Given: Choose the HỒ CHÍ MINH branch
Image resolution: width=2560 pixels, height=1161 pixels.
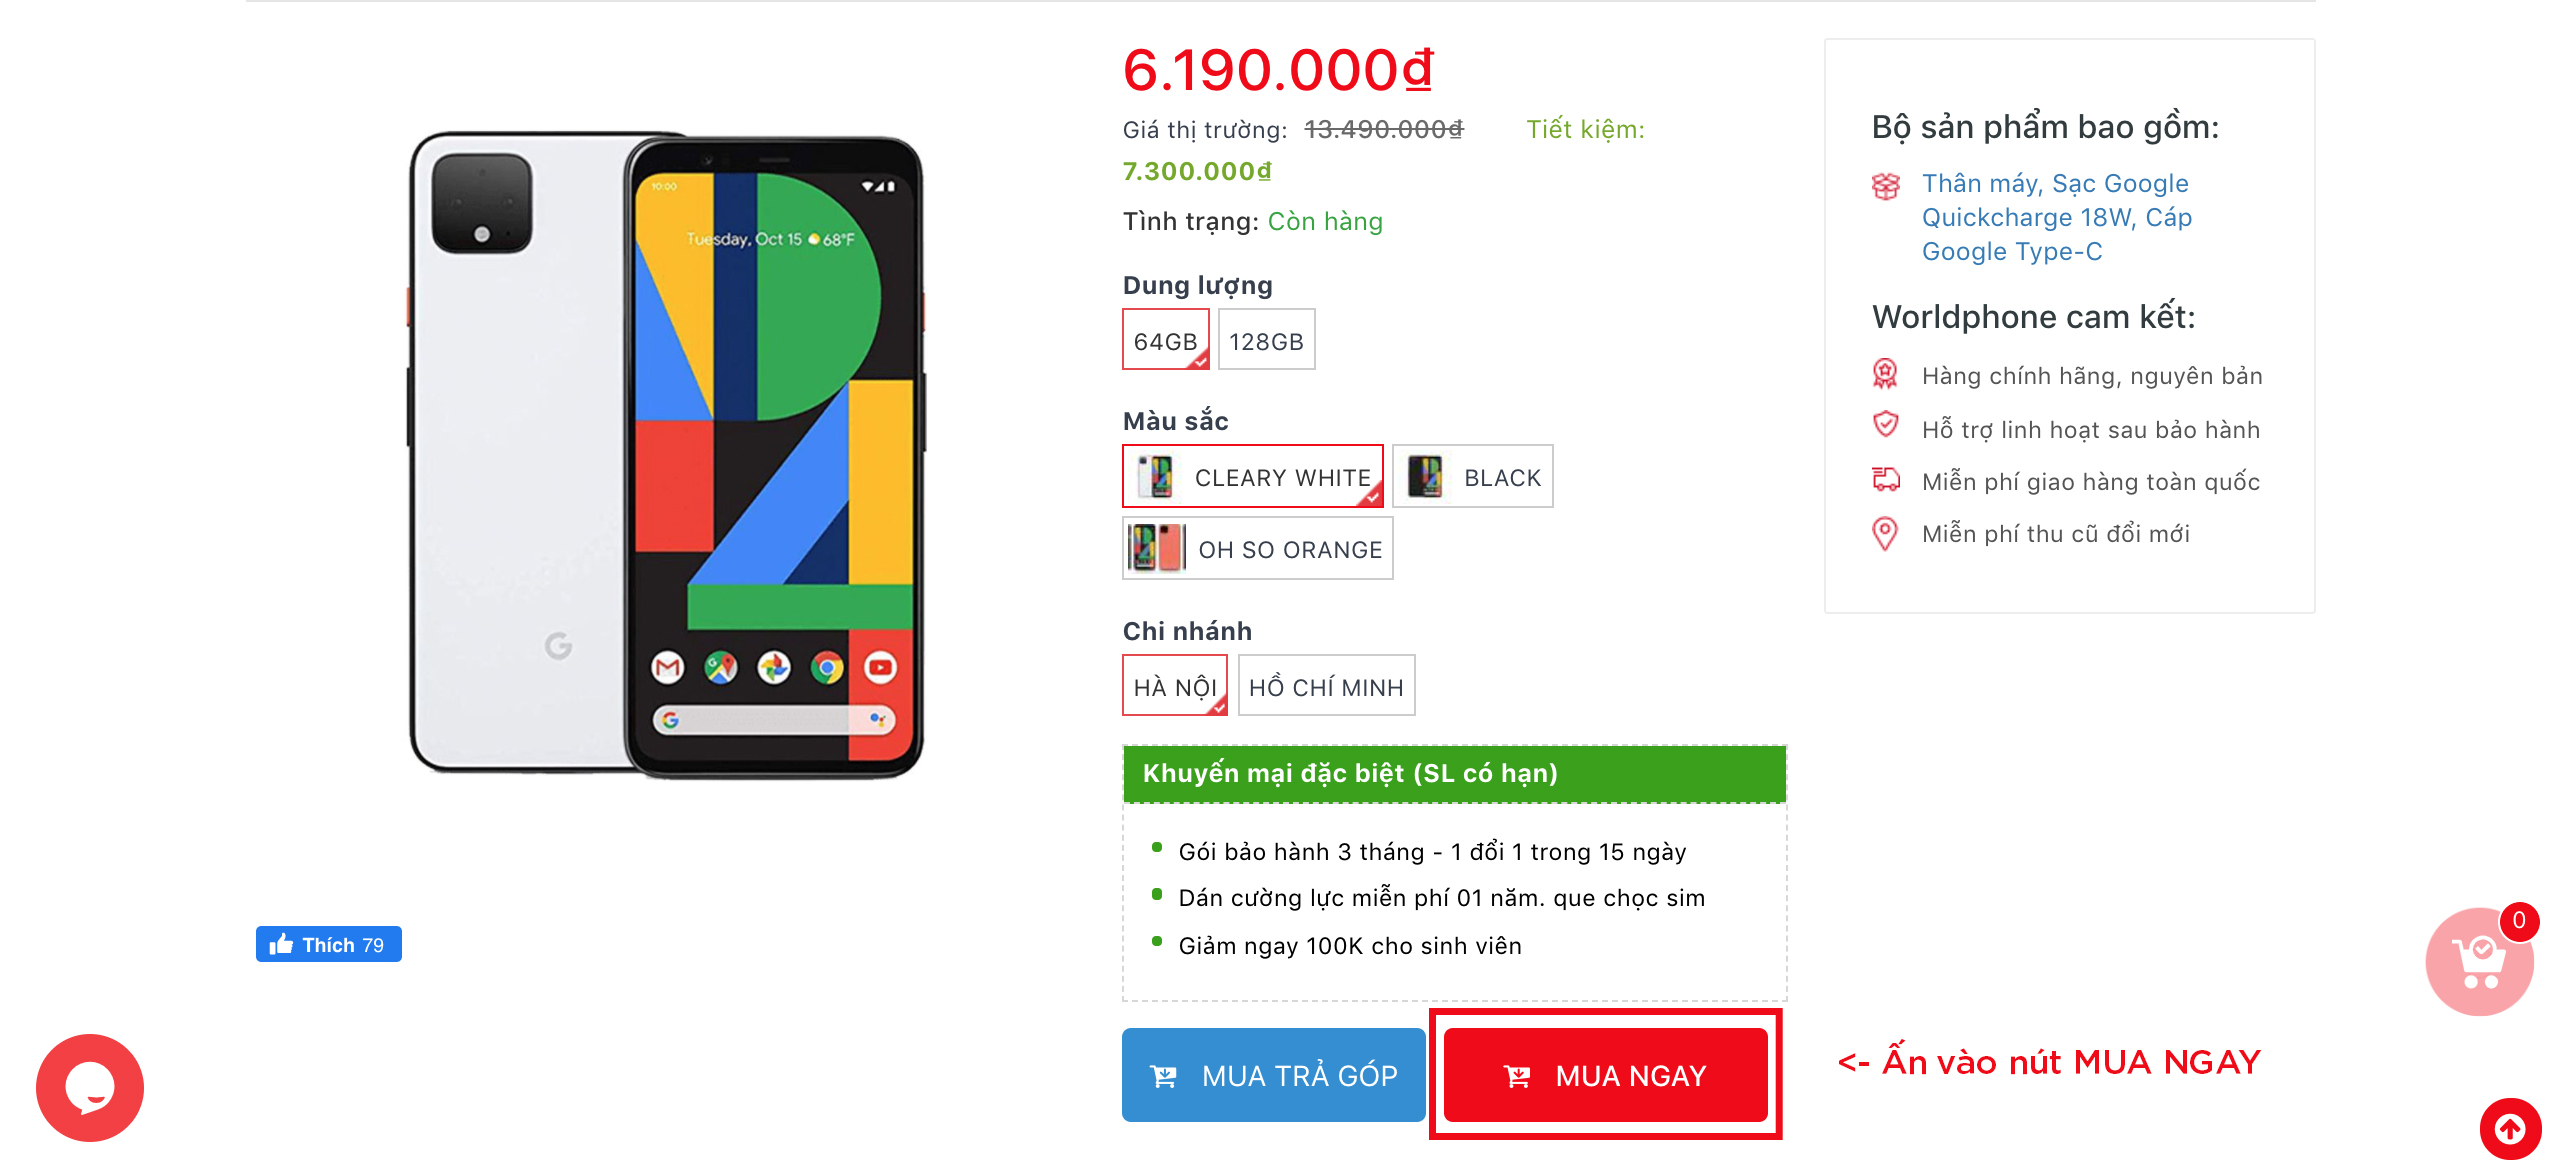Looking at the screenshot, I should 1326,686.
